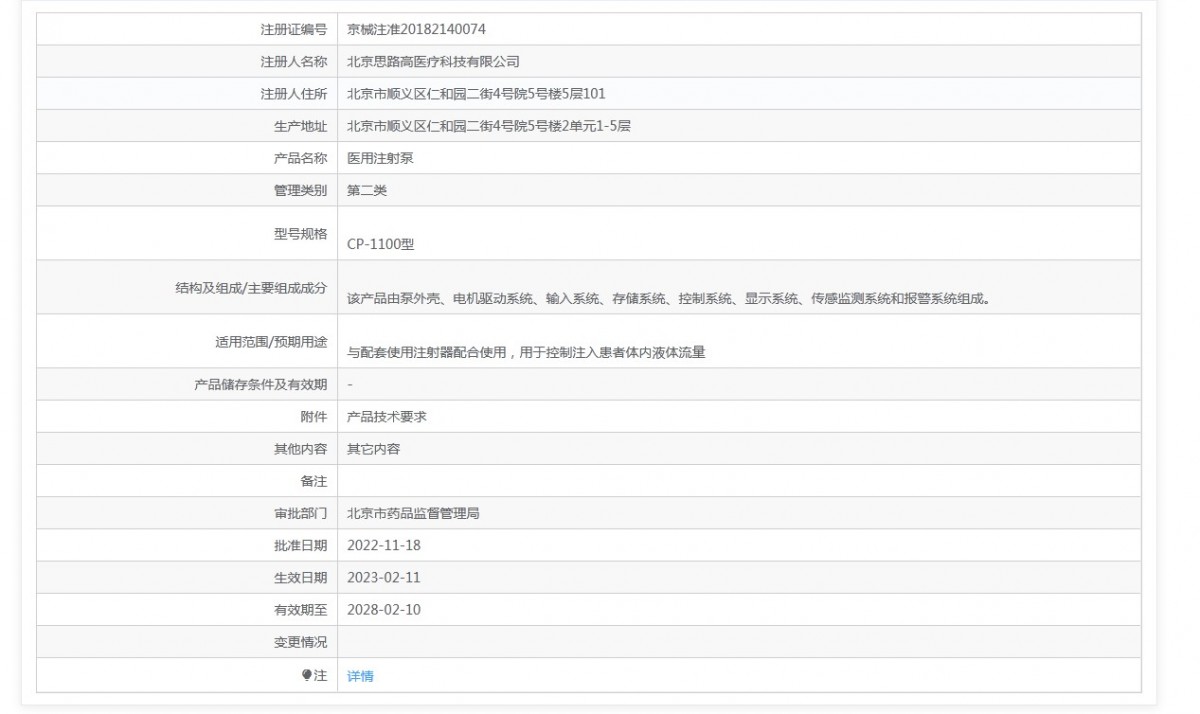The height and width of the screenshot is (714, 1200).
Task: Select the intended use text starting 与配套使用注射器
Action: pos(526,352)
